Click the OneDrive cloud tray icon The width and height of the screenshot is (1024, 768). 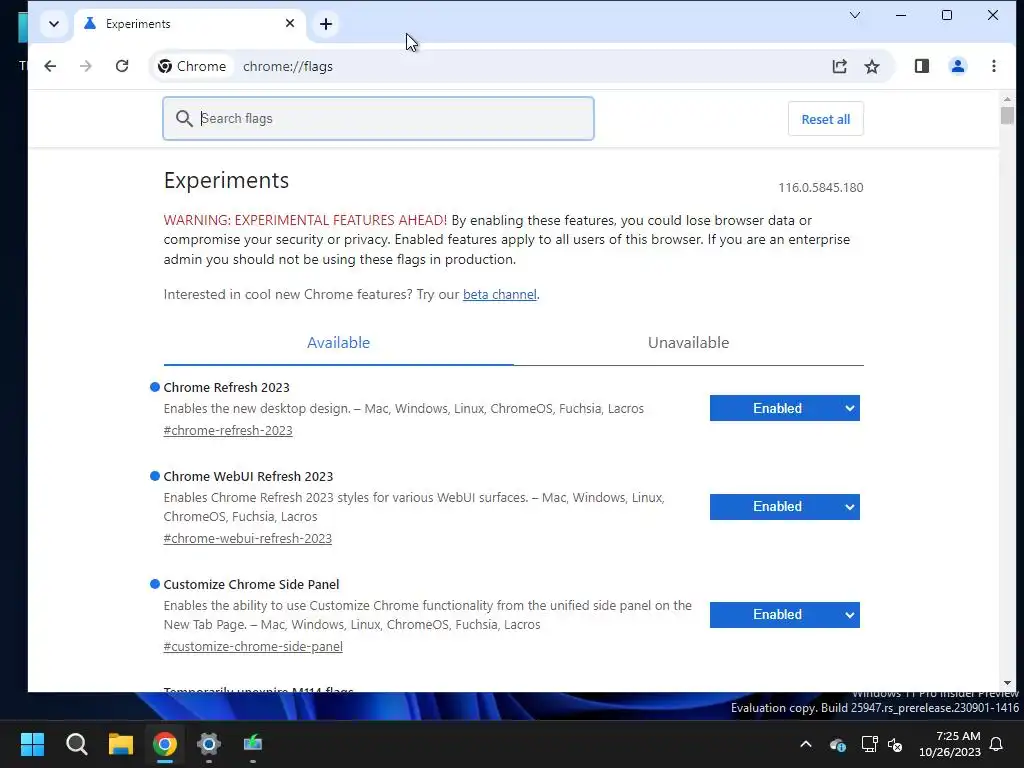(x=837, y=744)
